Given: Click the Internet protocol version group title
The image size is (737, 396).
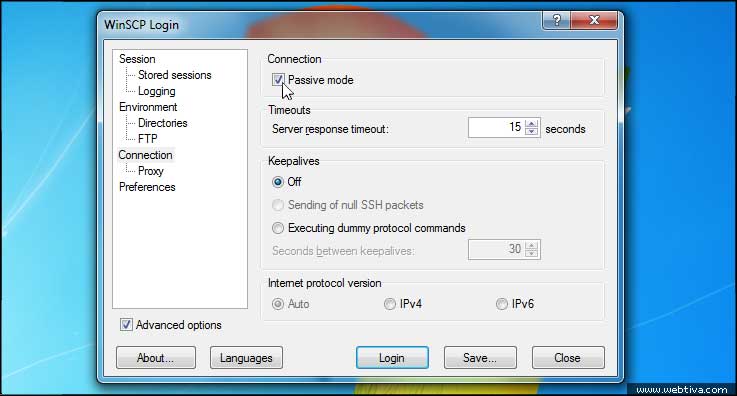Looking at the screenshot, I should coord(324,283).
